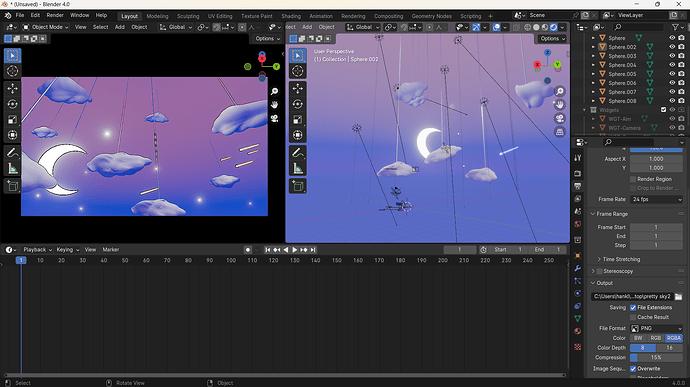
Task: Select the Measure tool in left viewport
Action: (x=12, y=169)
